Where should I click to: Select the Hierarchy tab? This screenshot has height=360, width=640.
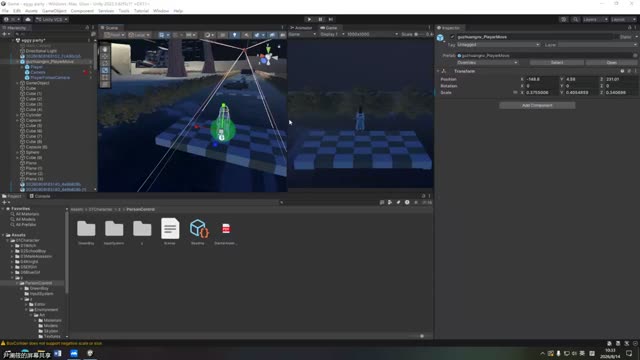pyautogui.click(x=15, y=28)
